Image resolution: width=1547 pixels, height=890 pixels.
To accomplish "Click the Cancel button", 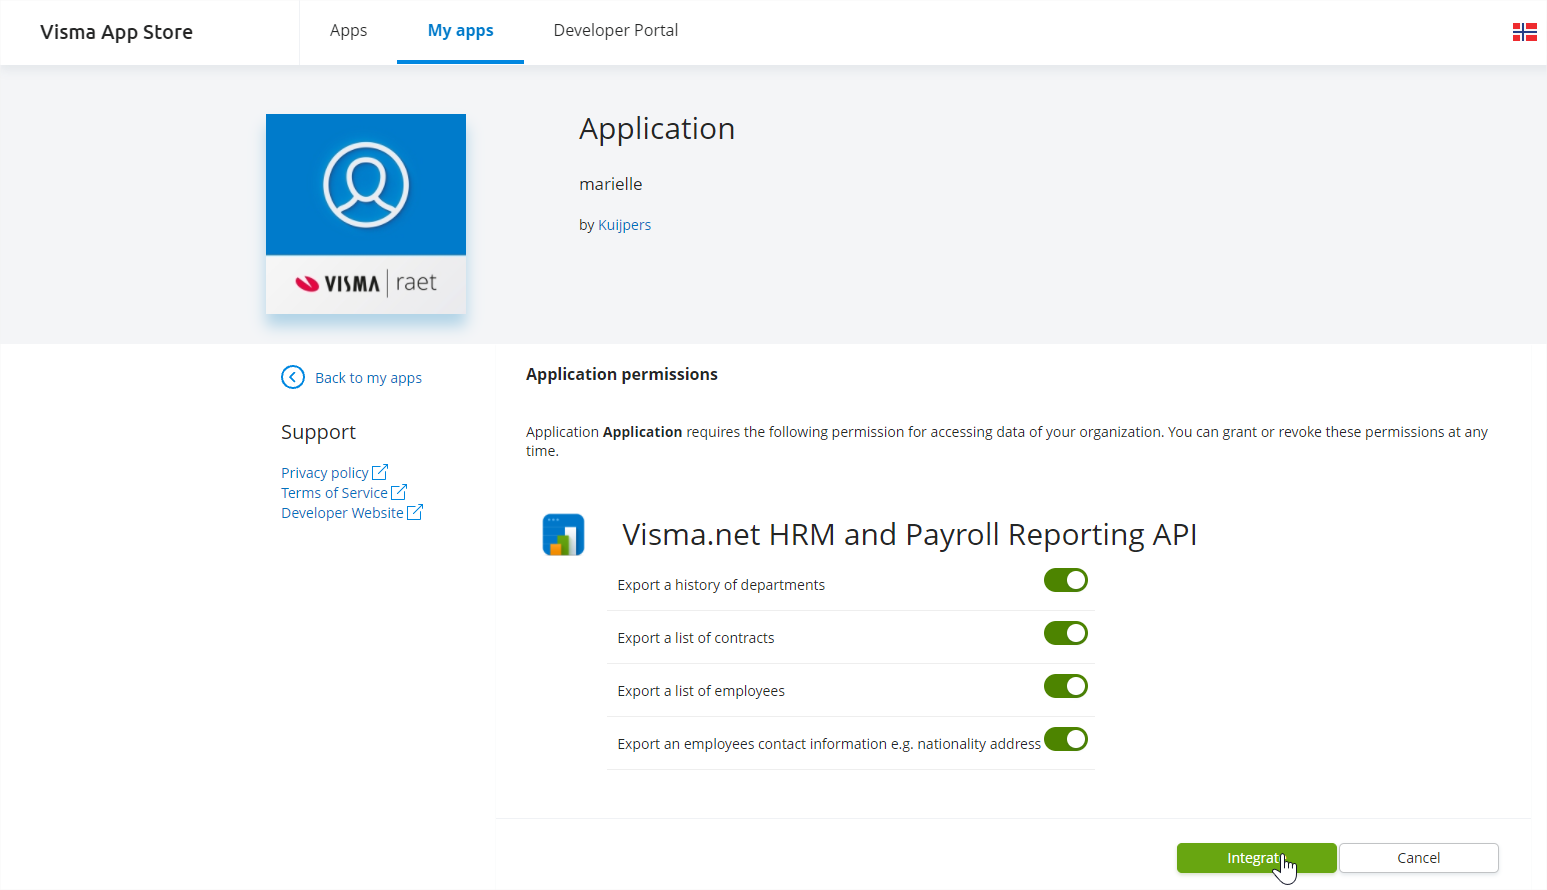I will coord(1418,858).
